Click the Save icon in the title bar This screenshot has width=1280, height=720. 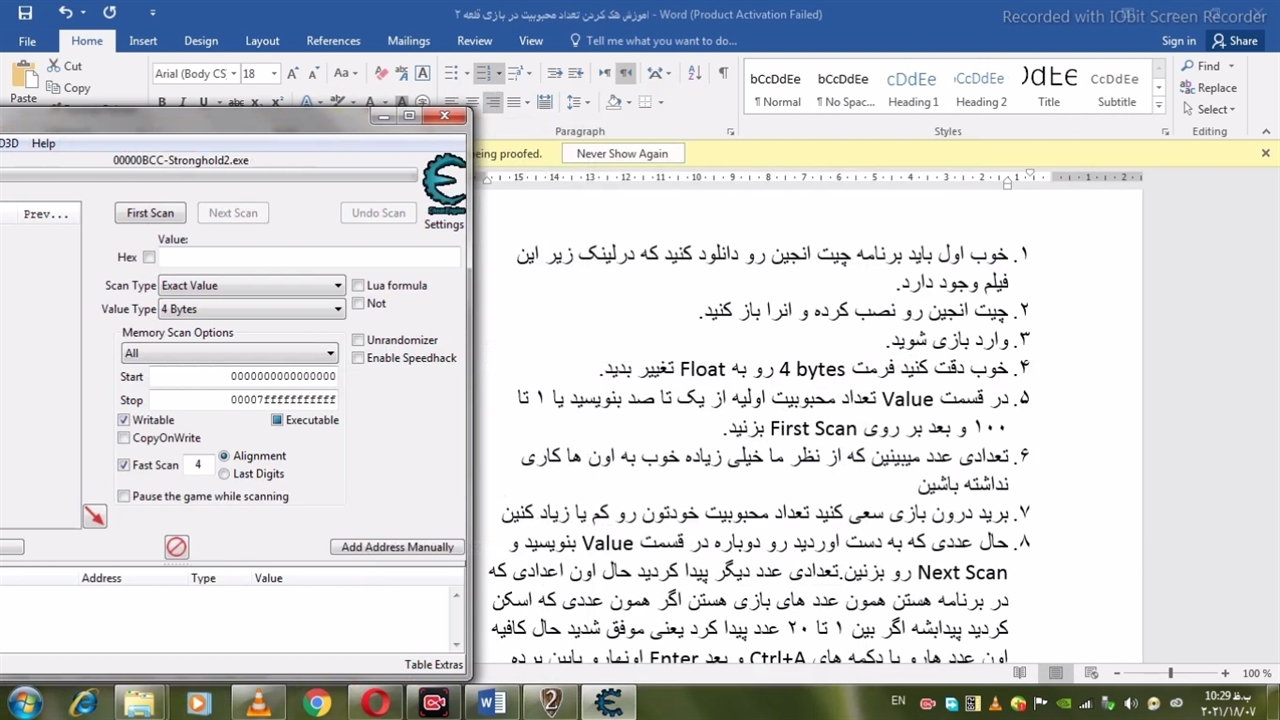[x=25, y=13]
